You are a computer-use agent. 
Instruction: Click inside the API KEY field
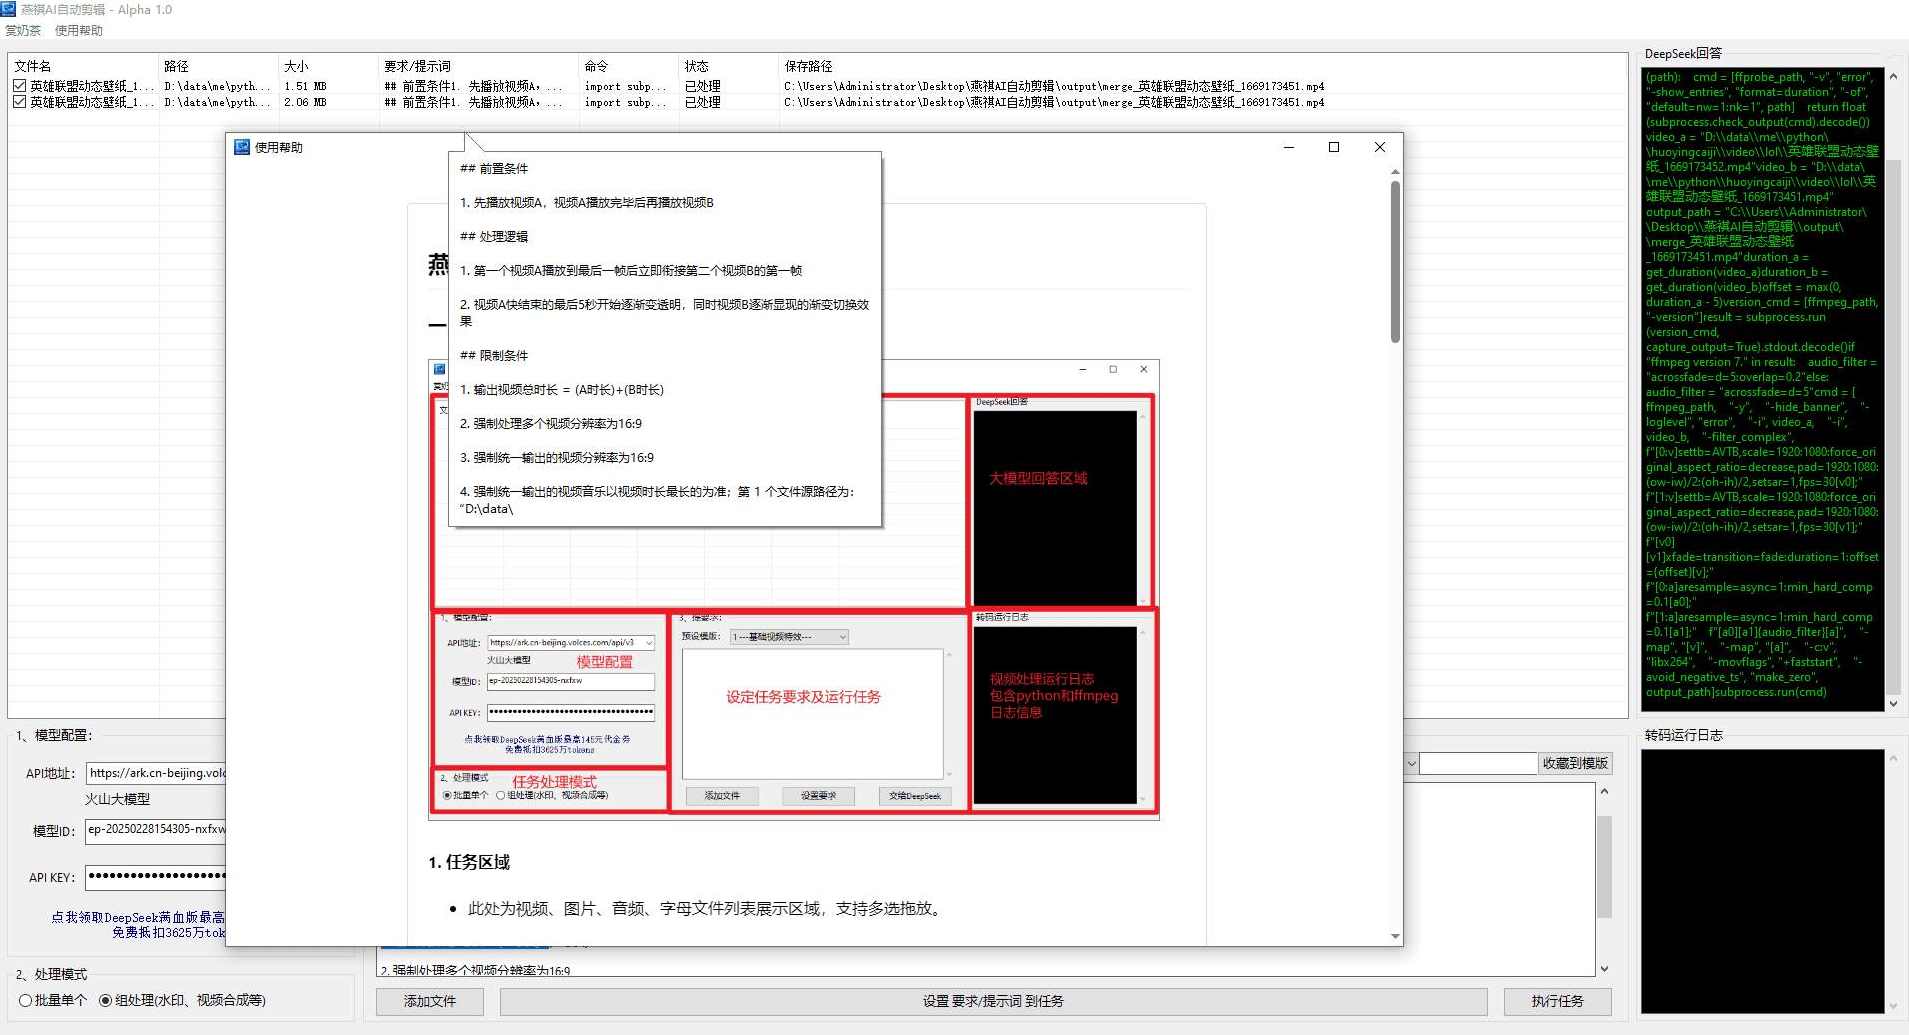pos(155,877)
